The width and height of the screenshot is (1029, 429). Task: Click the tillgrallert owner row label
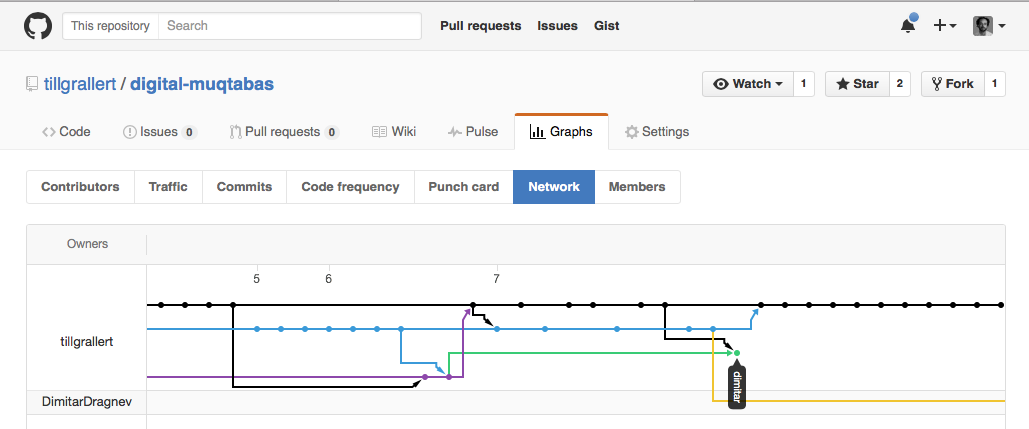(x=87, y=342)
